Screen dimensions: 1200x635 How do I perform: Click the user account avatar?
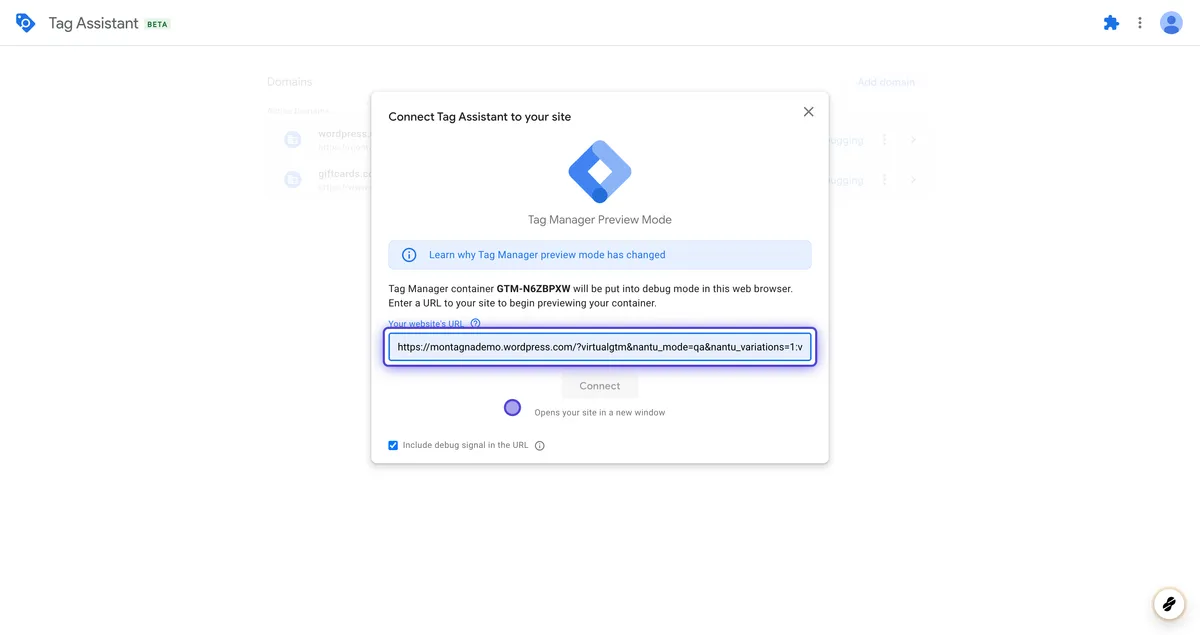click(1171, 22)
